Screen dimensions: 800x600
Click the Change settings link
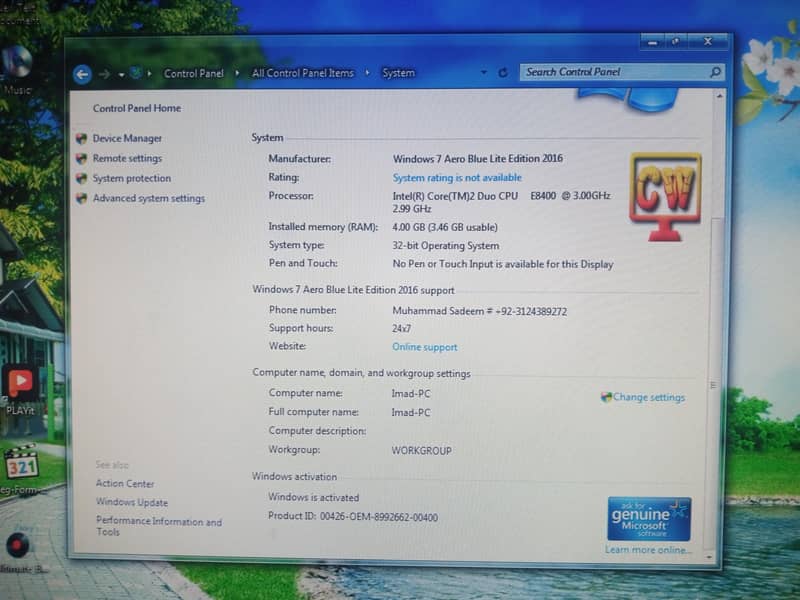pos(648,397)
